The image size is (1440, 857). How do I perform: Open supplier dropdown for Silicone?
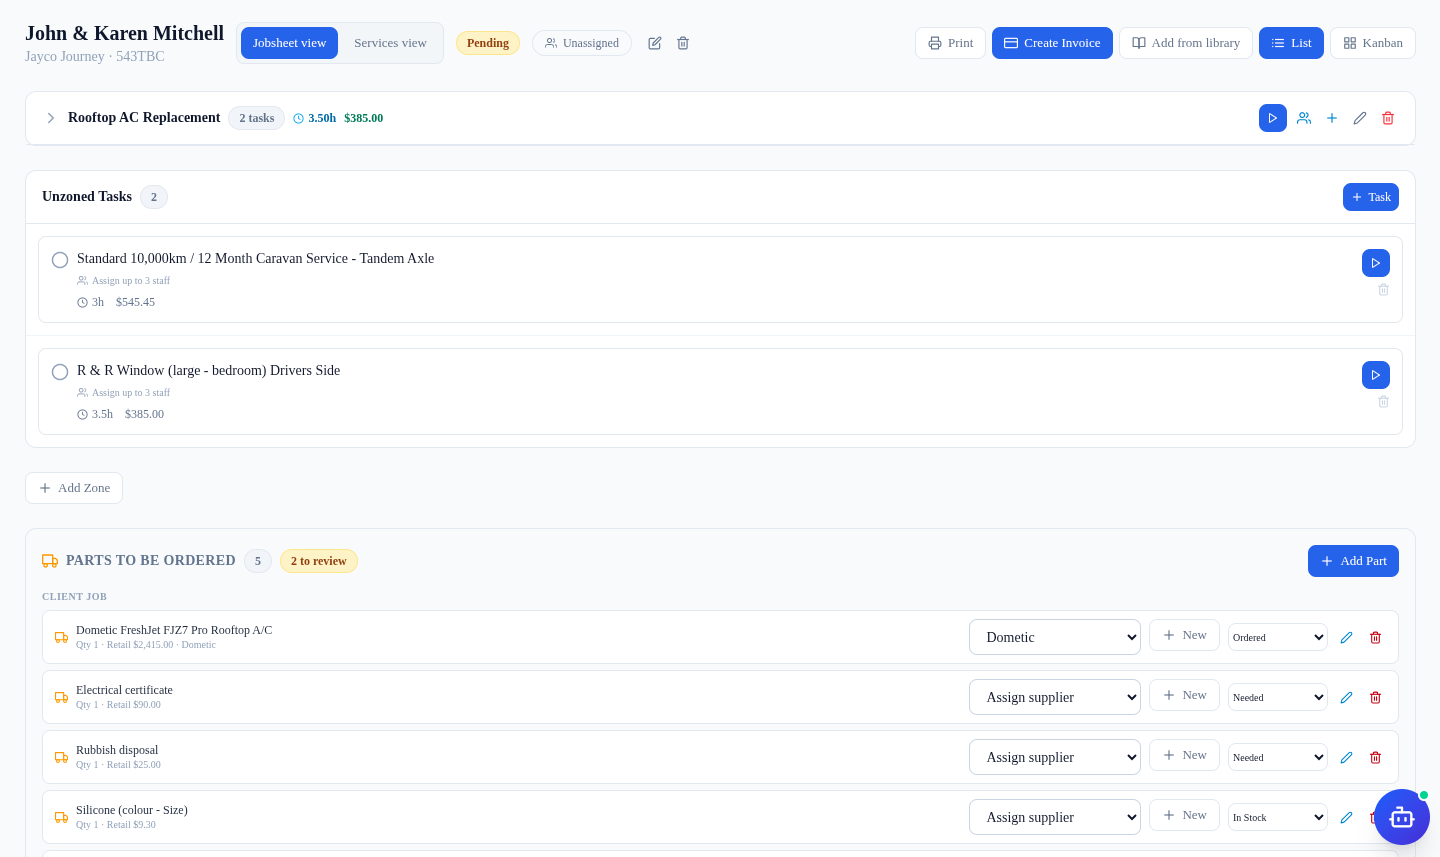click(x=1055, y=817)
